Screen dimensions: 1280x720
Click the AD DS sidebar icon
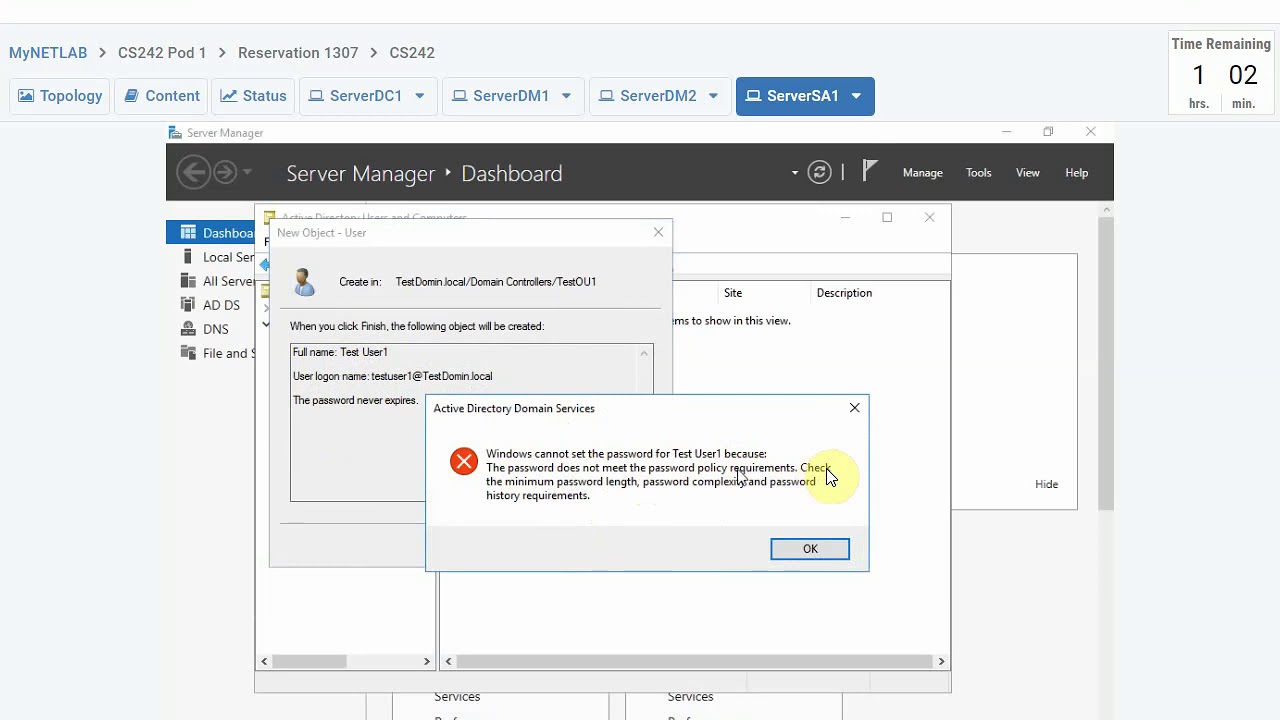pyautogui.click(x=187, y=304)
